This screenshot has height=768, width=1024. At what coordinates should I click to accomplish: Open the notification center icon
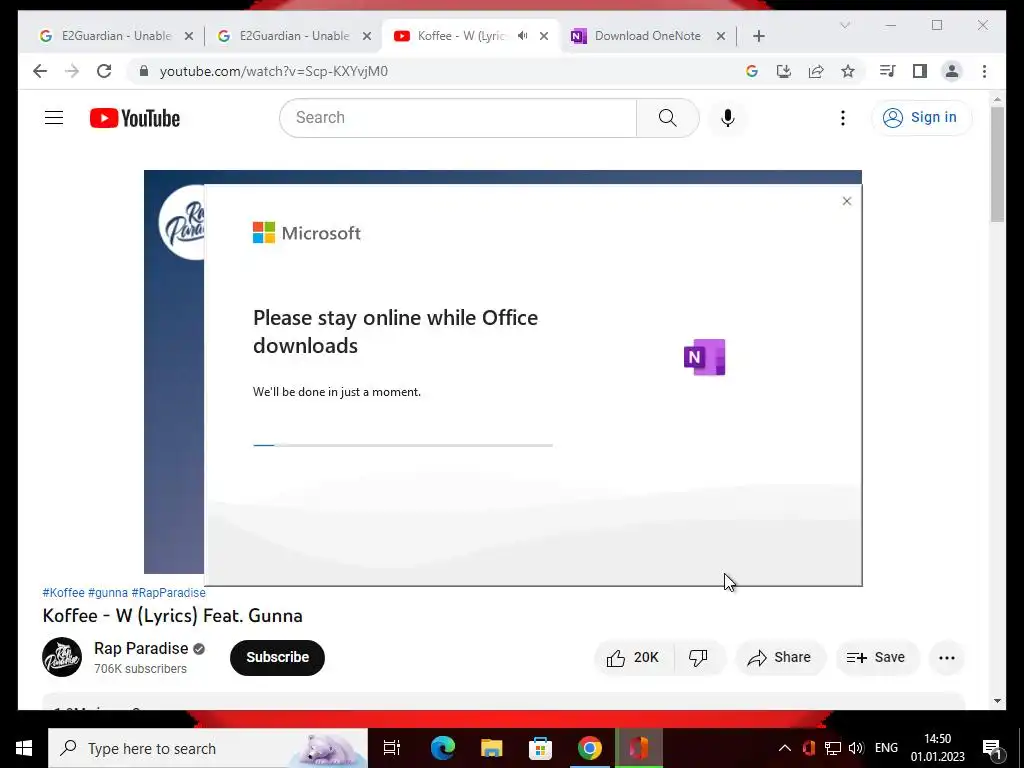(992, 749)
